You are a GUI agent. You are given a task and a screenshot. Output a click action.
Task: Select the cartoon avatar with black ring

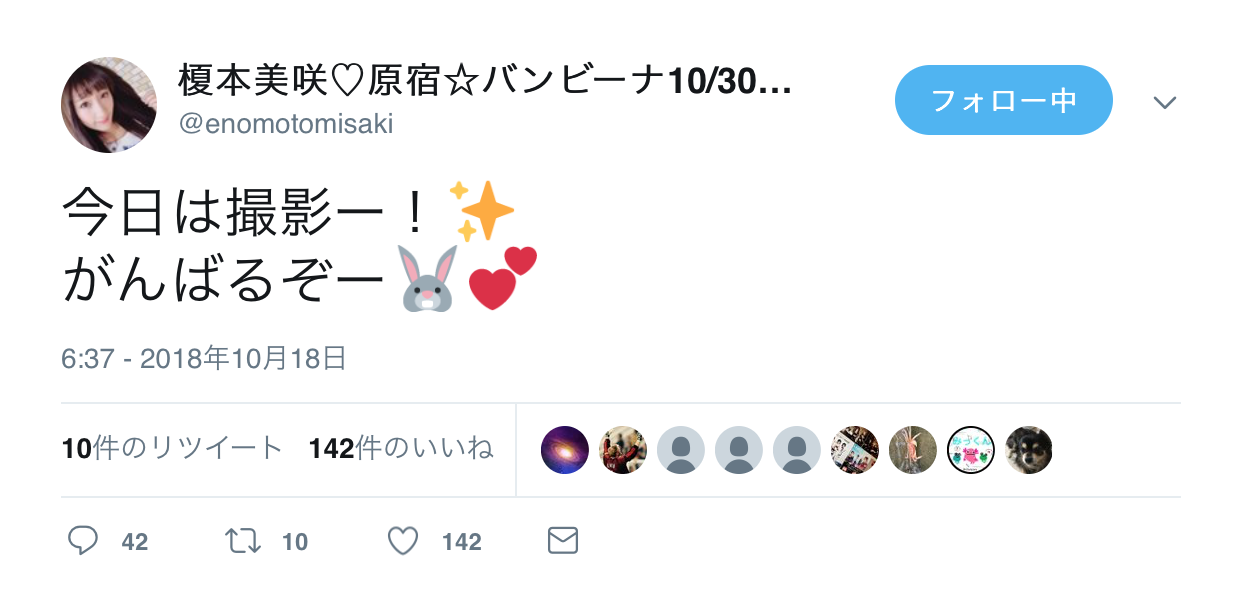[x=970, y=450]
